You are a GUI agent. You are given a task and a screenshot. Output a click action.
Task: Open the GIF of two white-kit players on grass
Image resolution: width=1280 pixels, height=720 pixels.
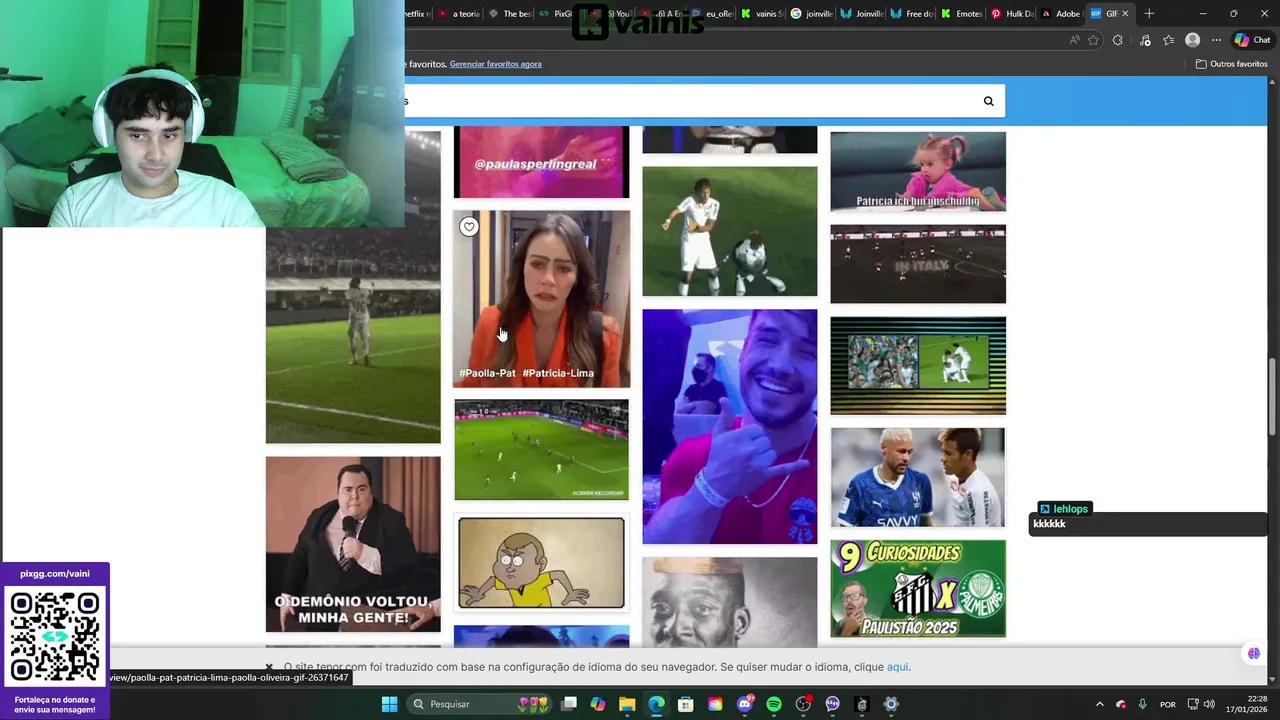(729, 231)
